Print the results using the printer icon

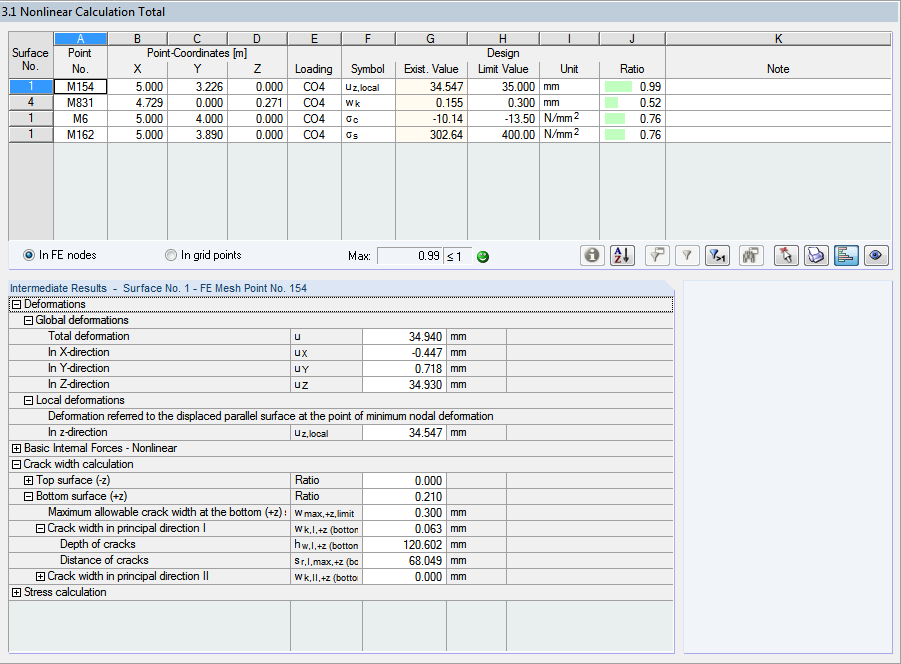(x=815, y=255)
